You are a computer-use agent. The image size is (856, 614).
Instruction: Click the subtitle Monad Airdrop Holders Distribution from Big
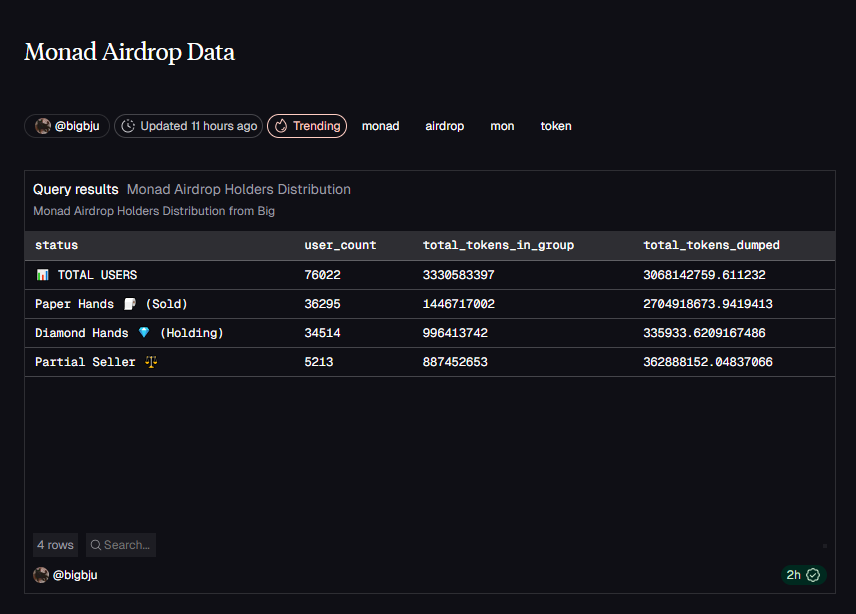154,211
